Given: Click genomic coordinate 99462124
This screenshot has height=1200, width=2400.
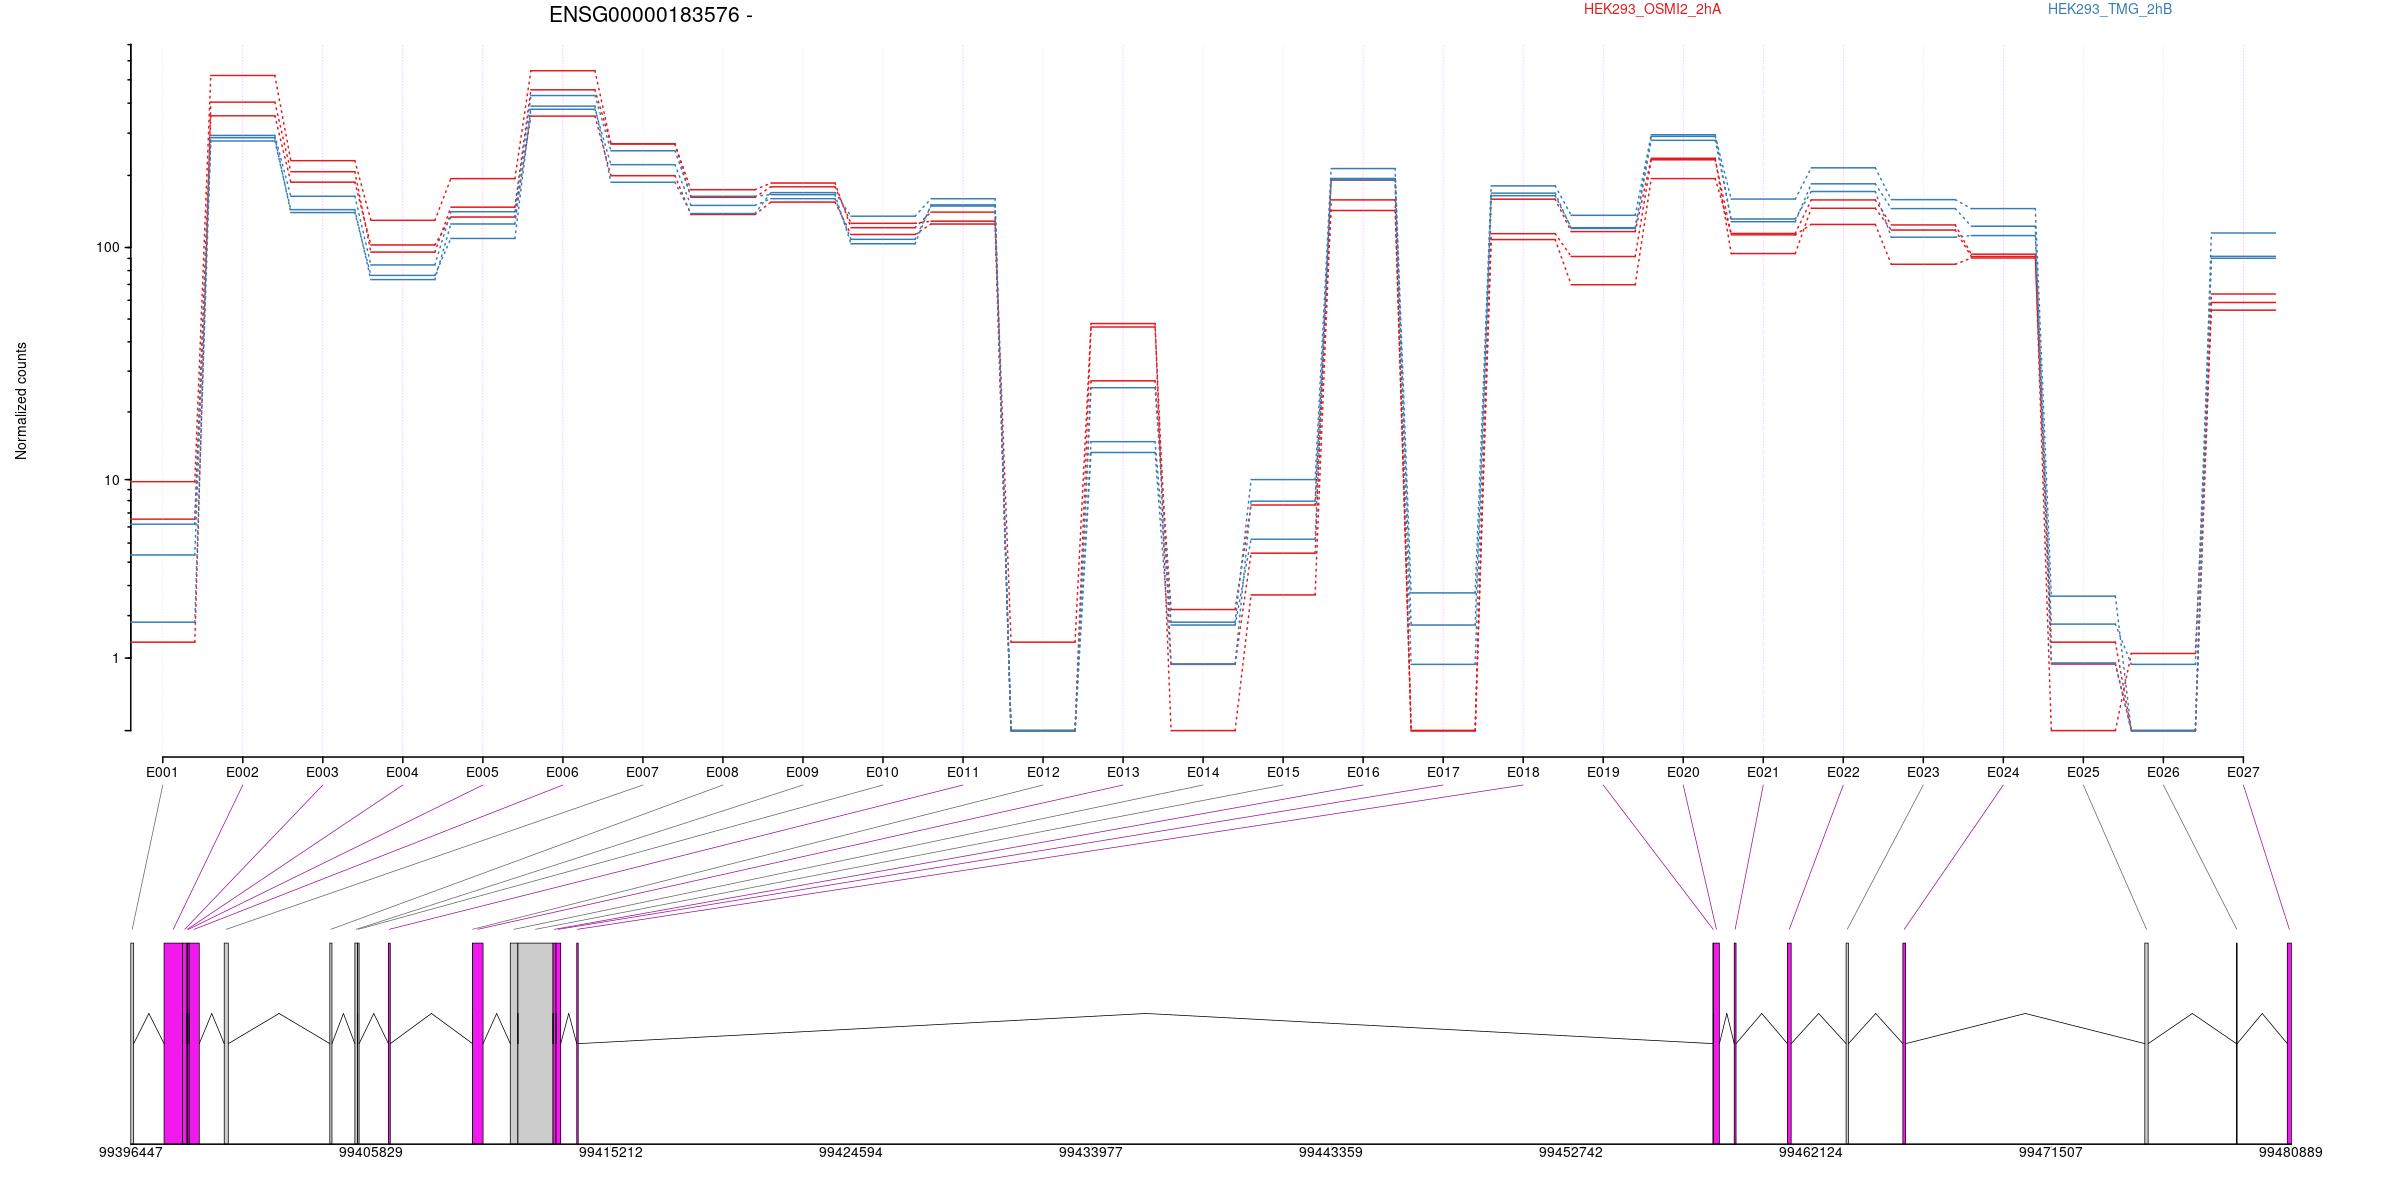Looking at the screenshot, I should [1811, 1152].
